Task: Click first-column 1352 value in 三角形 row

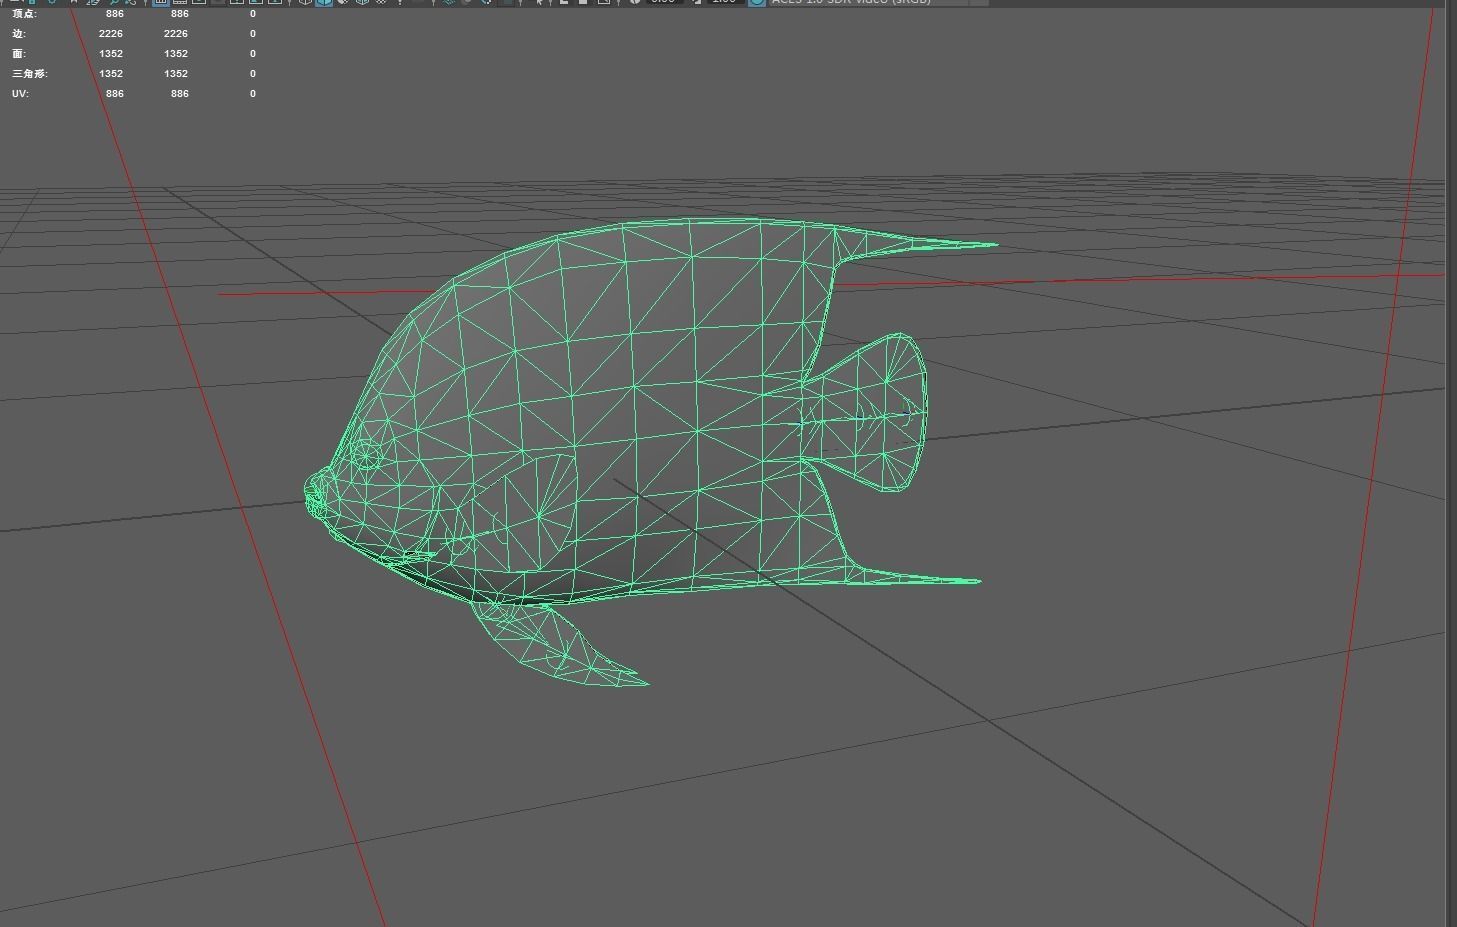Action: point(111,74)
